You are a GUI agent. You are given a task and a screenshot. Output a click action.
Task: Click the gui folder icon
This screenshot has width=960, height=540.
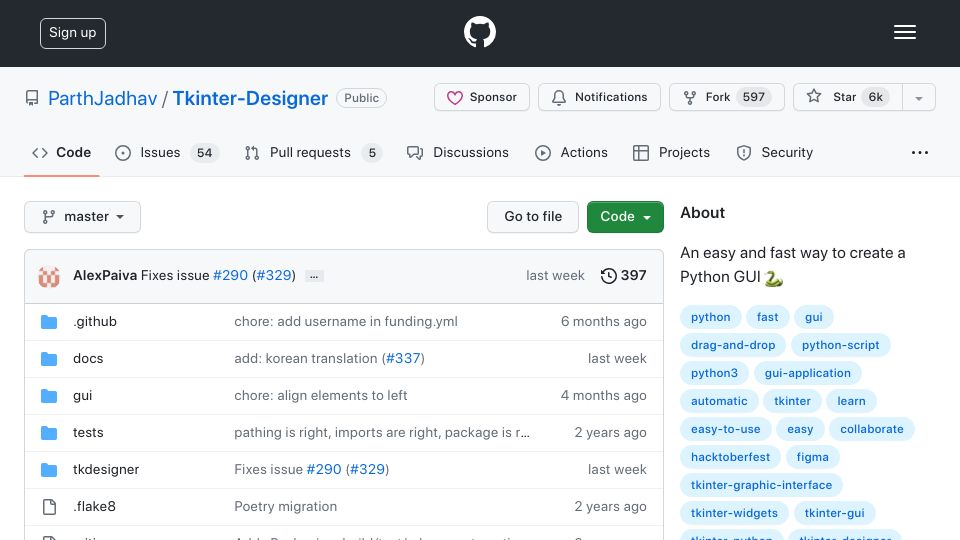[49, 396]
